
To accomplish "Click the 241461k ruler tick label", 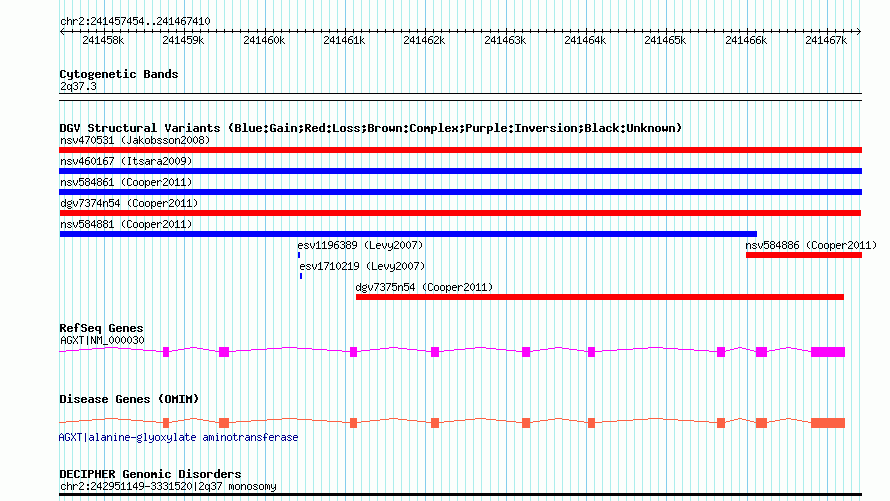I will click(x=344, y=40).
